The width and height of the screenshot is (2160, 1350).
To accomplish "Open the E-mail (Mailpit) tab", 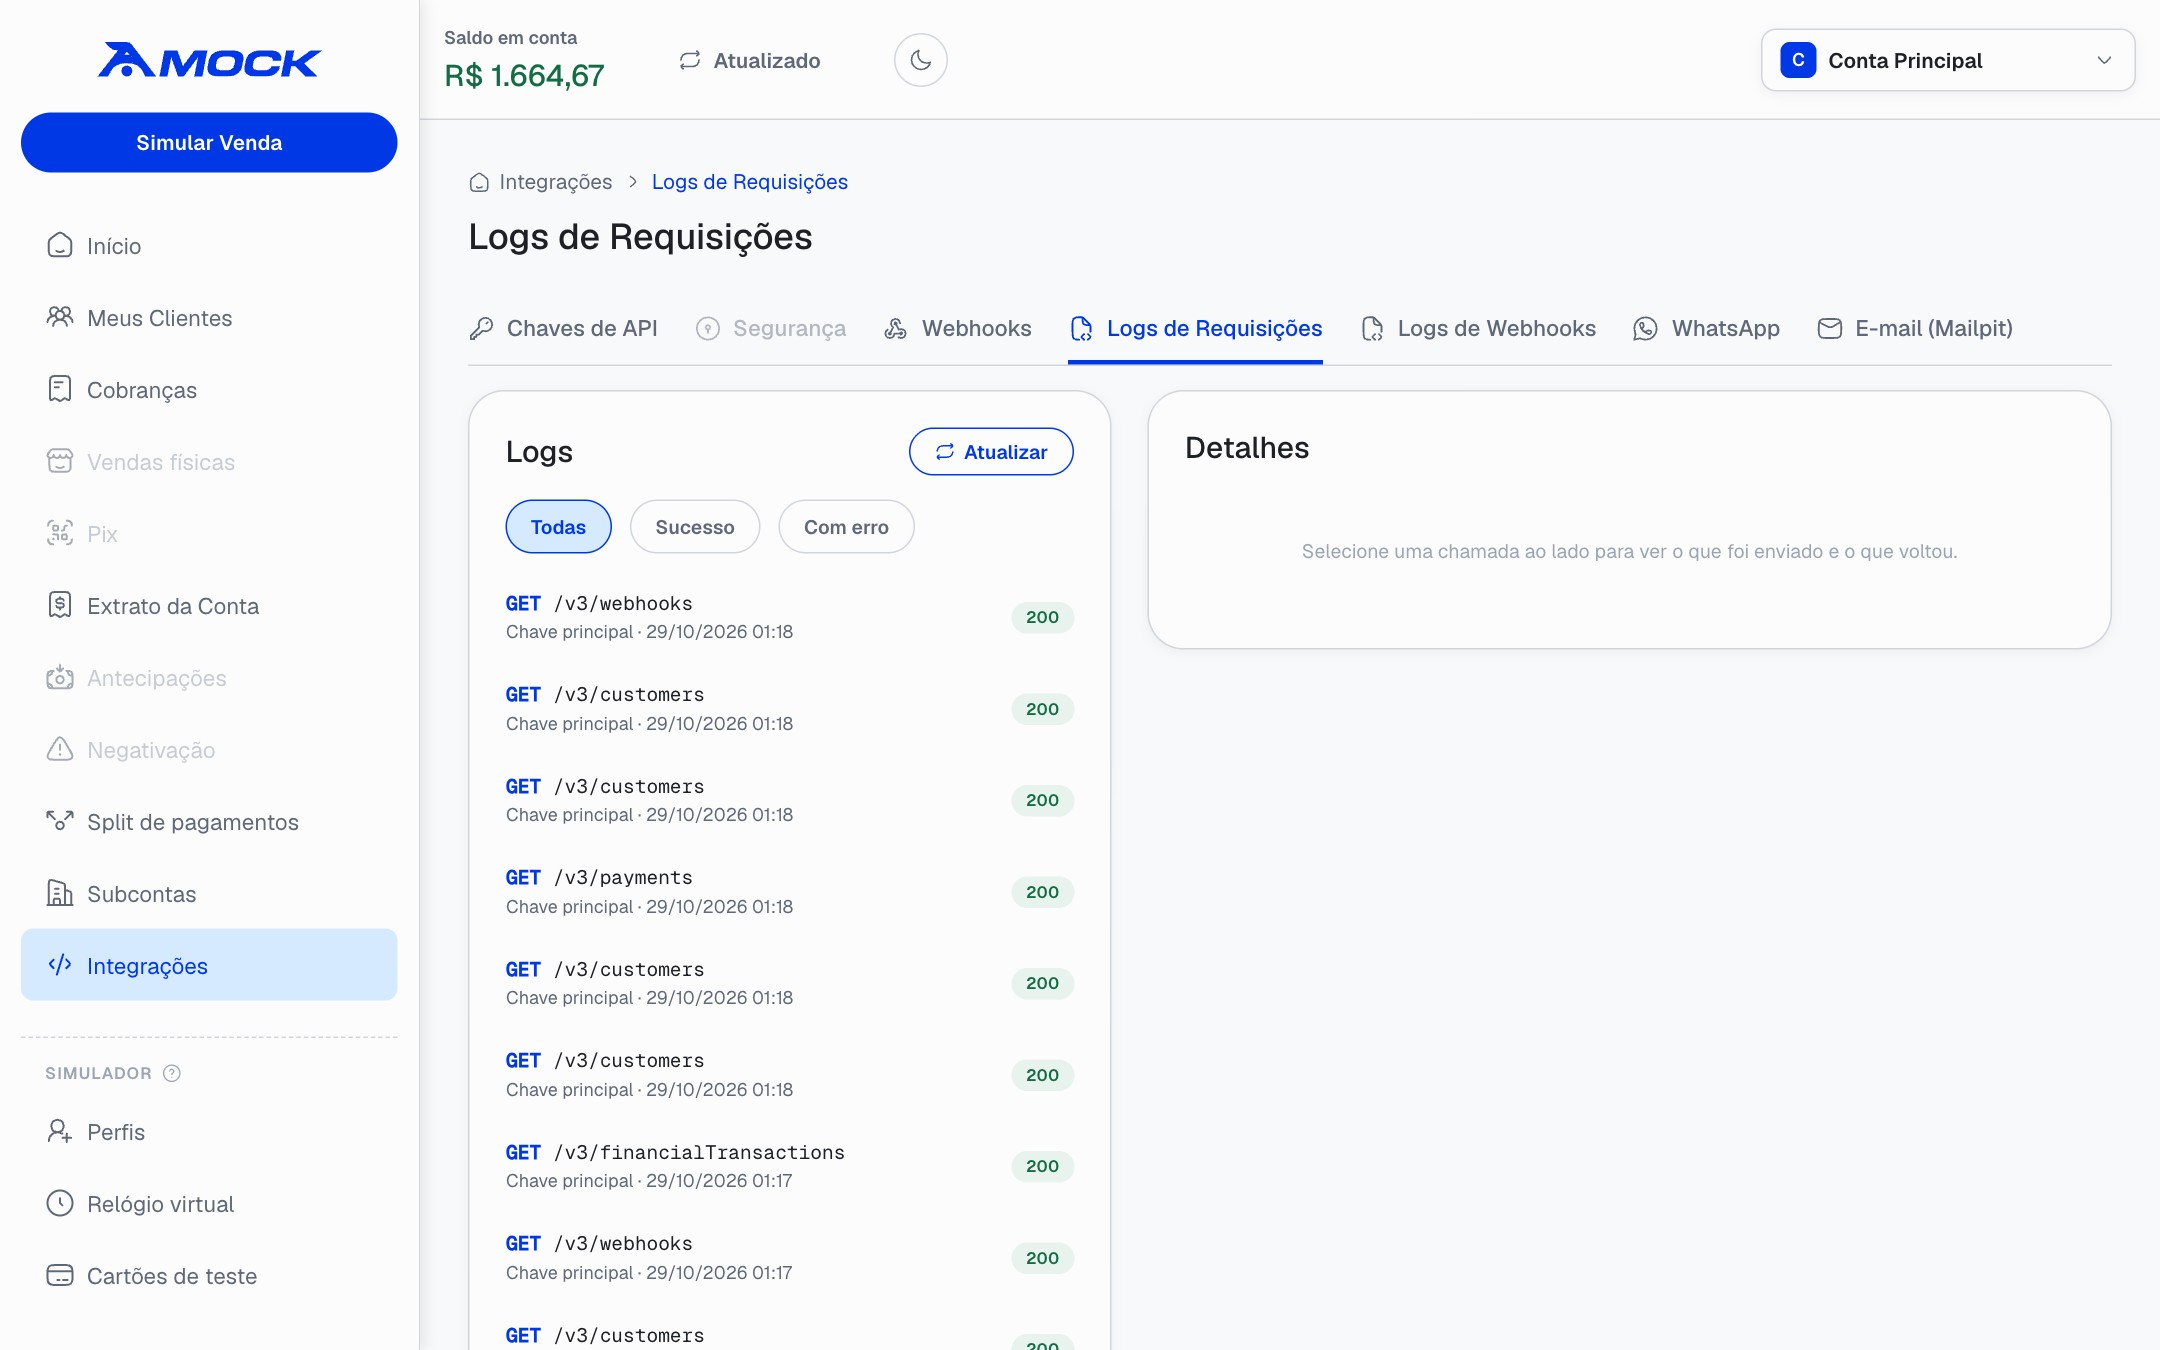I will 1915,328.
